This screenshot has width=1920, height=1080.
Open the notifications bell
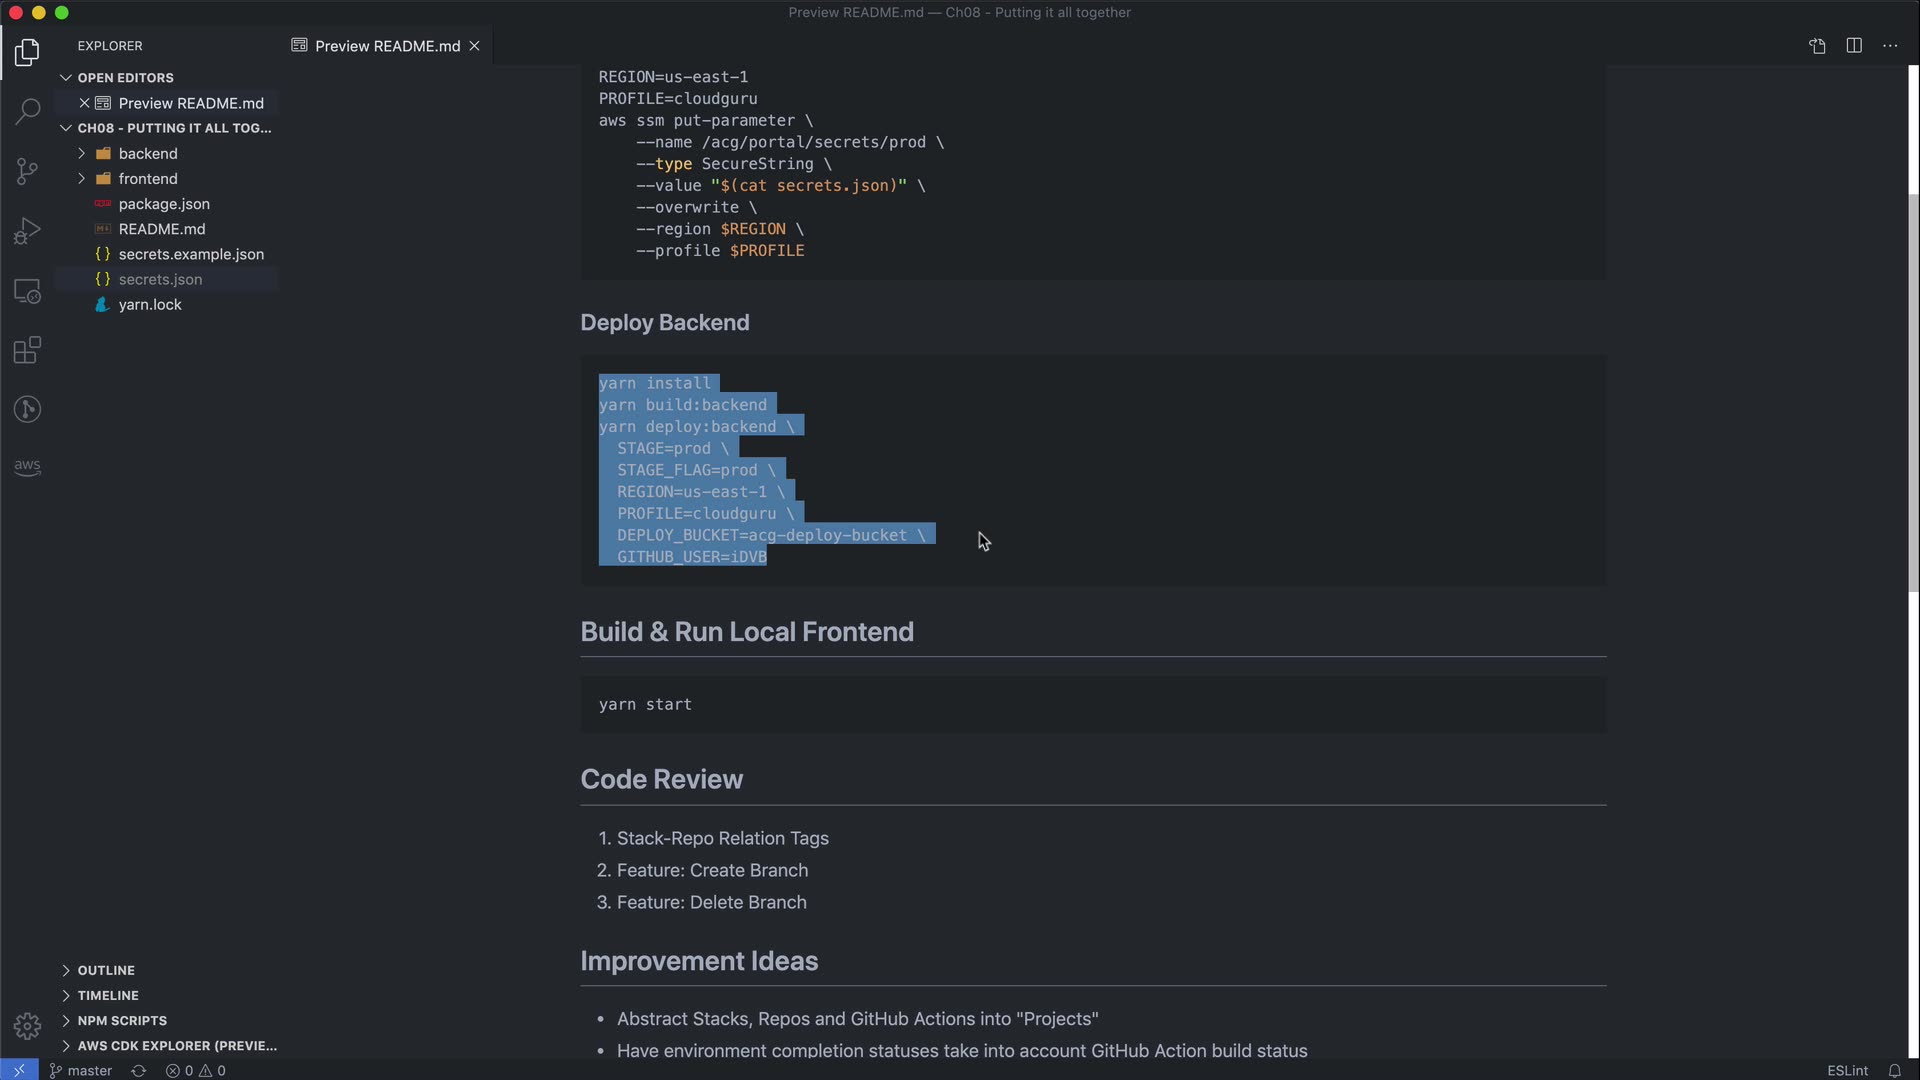1894,1070
